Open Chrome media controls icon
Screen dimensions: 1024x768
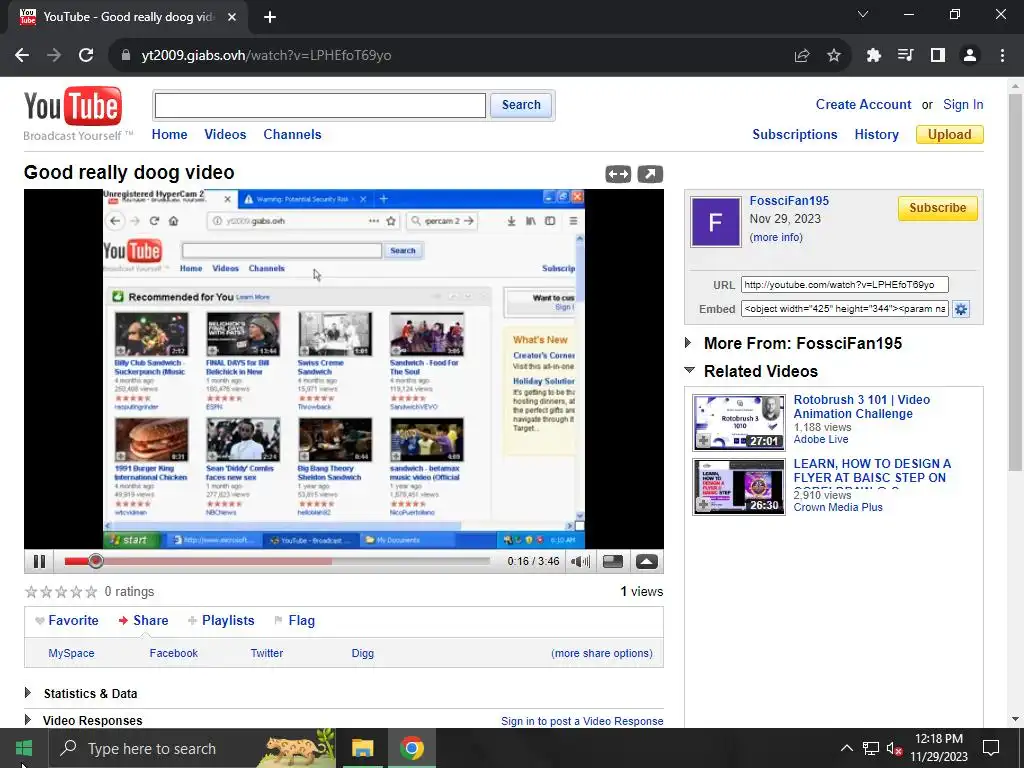point(906,56)
